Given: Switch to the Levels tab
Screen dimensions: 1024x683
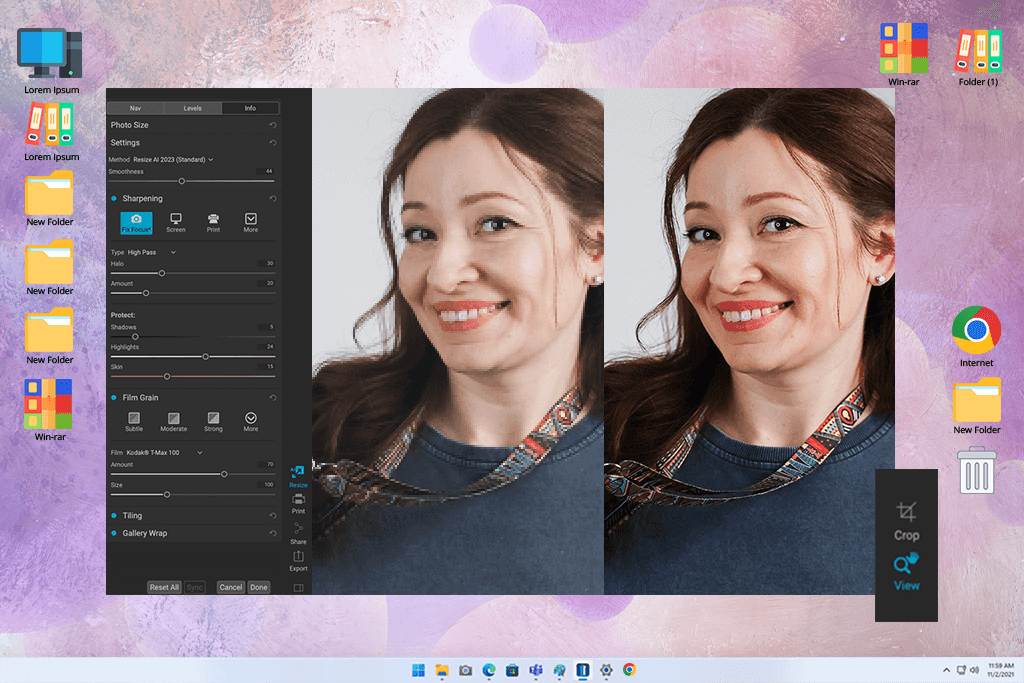Looking at the screenshot, I should click(193, 108).
